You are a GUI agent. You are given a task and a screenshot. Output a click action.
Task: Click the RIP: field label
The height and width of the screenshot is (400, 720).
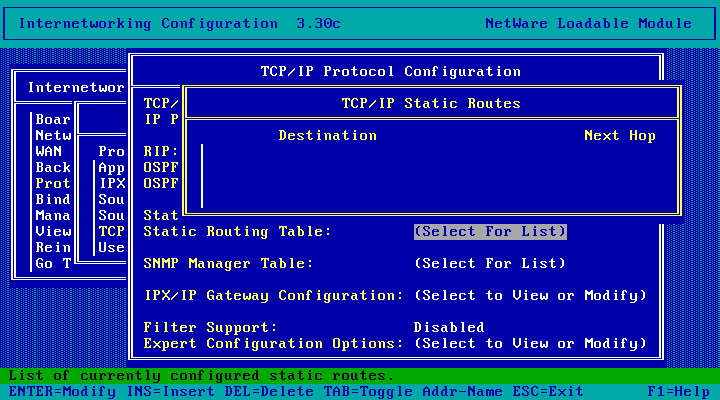coord(161,152)
